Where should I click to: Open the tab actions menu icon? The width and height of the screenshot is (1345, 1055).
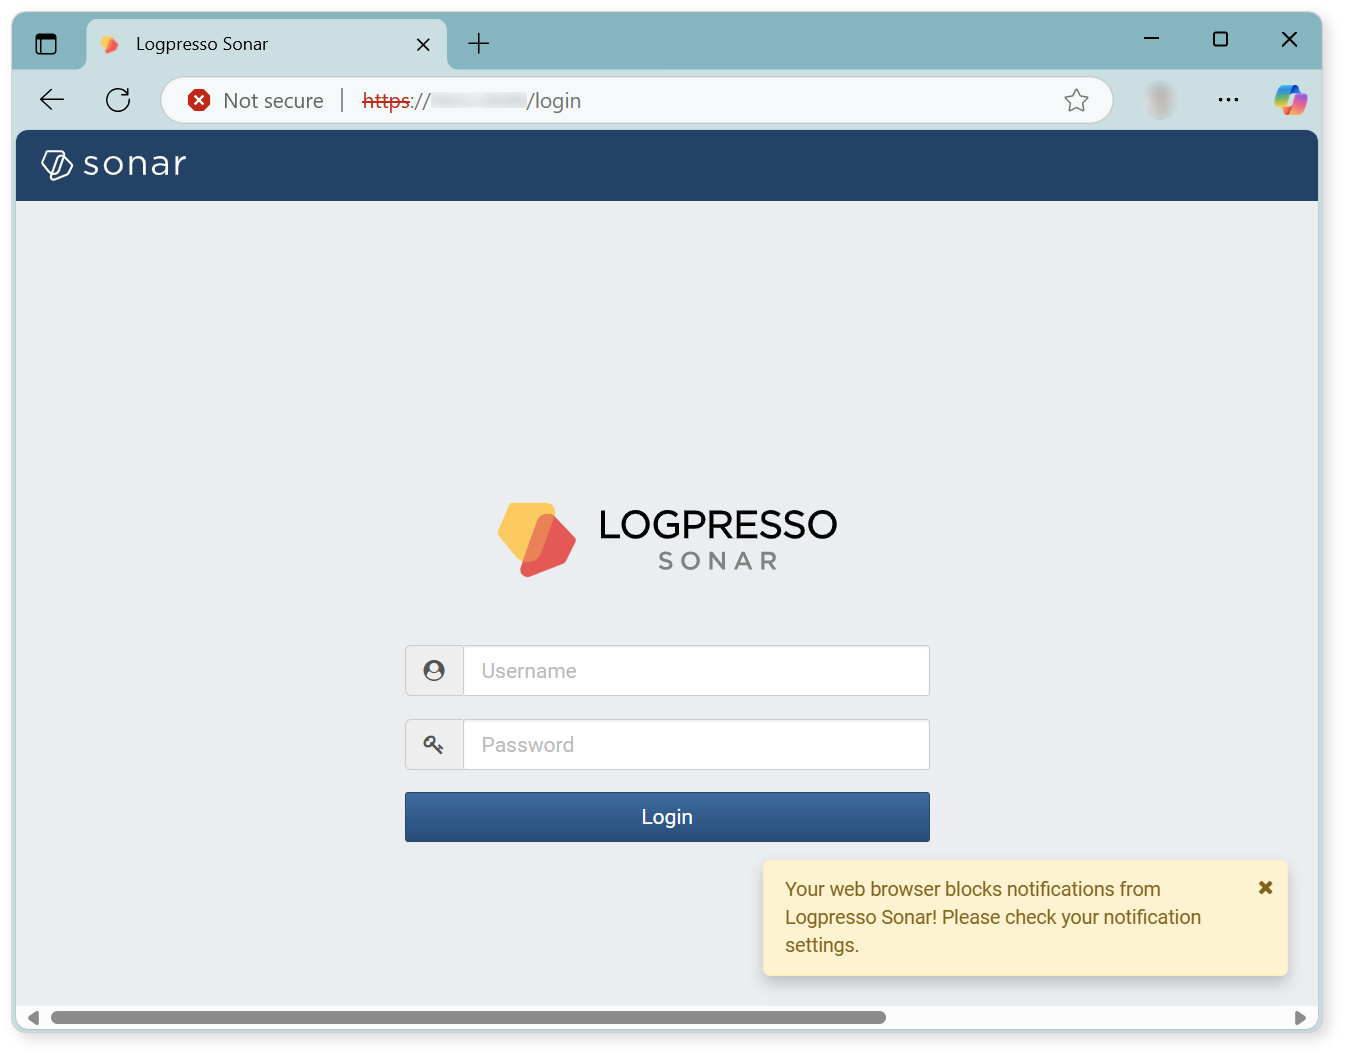pos(46,44)
